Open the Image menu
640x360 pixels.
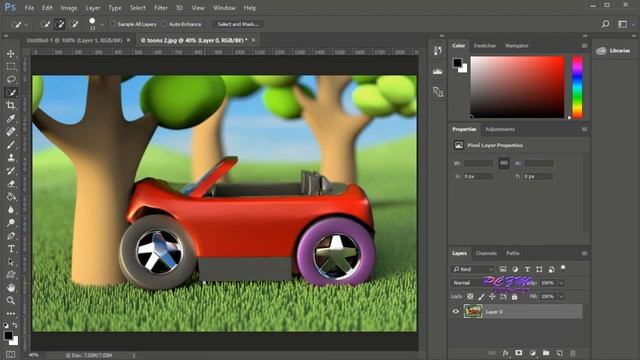pos(69,8)
